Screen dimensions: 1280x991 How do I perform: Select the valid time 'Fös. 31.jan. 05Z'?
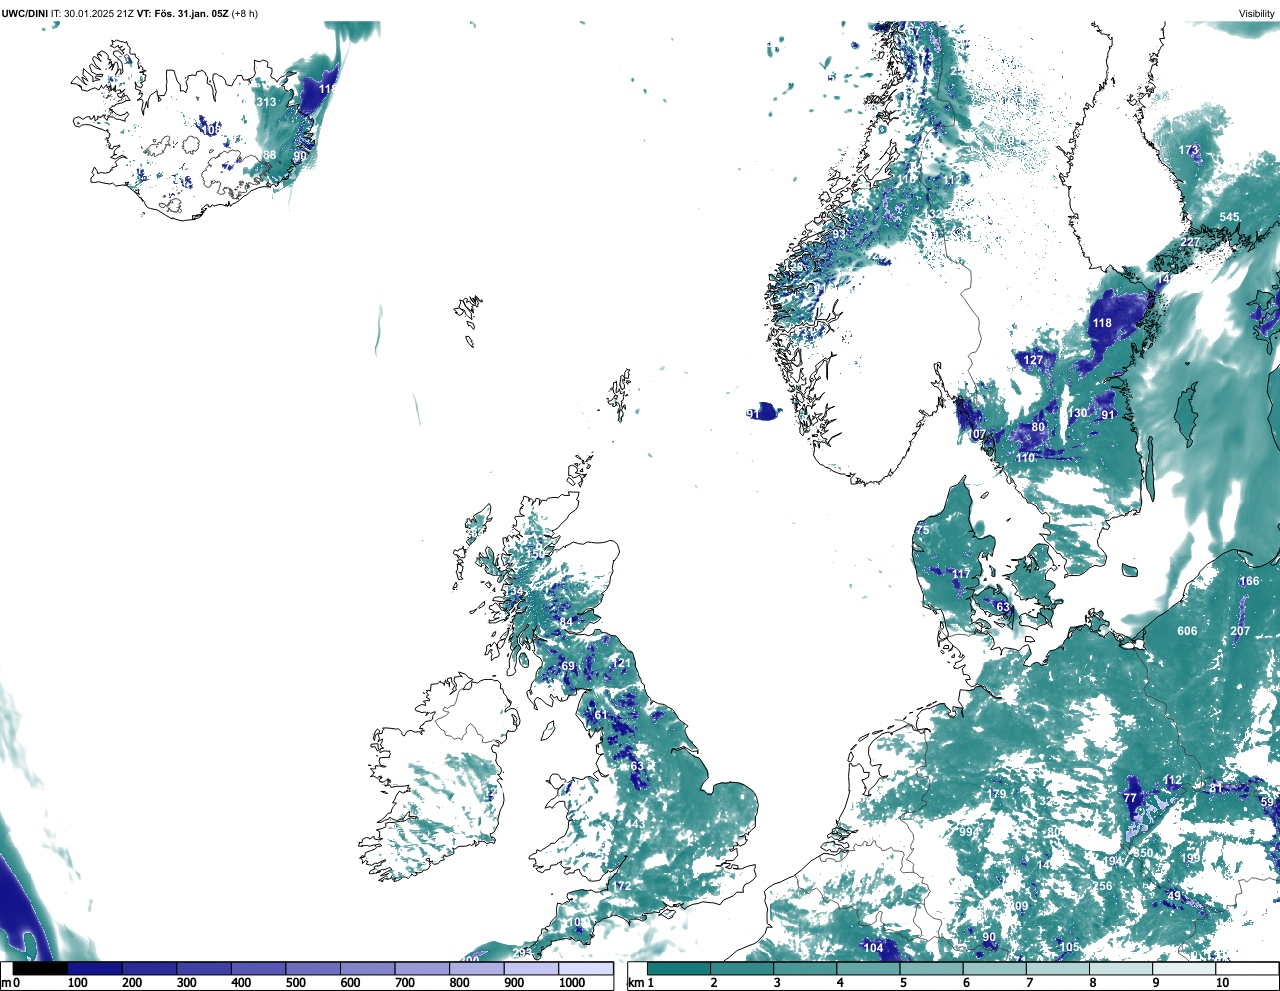click(x=192, y=14)
